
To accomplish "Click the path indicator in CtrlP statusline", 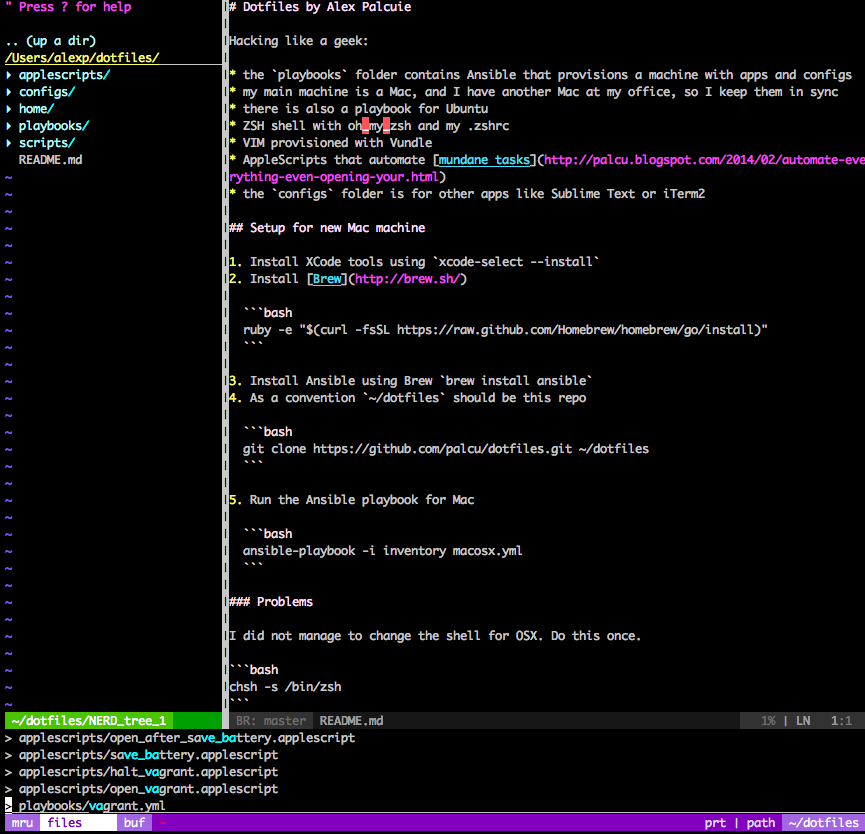I will (761, 823).
